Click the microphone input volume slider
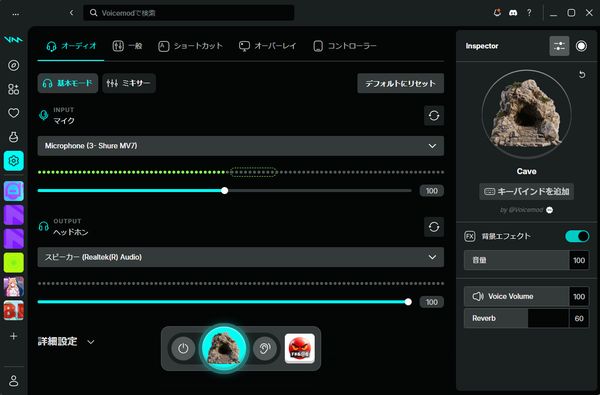The width and height of the screenshot is (600, 395). pos(224,191)
